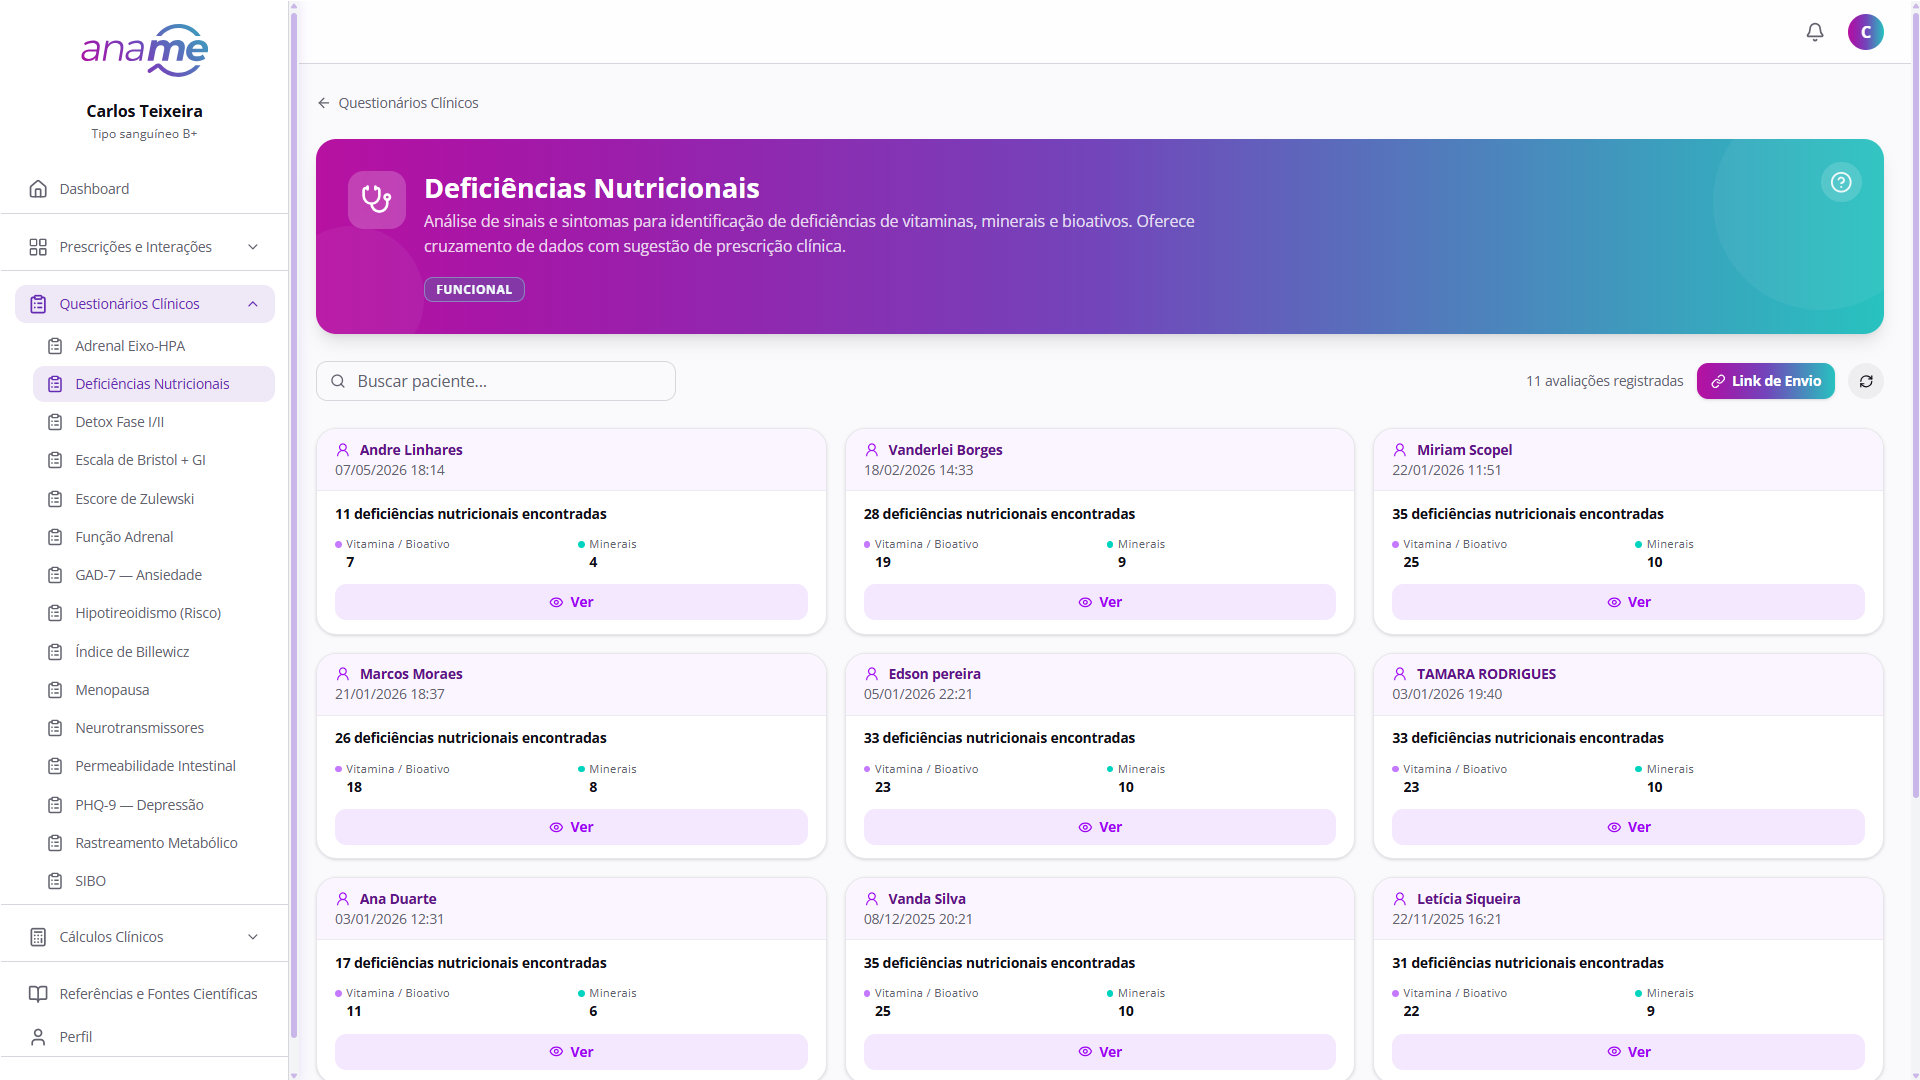Open Hipotireoidismo (Risco) questionnaire

coord(154,613)
